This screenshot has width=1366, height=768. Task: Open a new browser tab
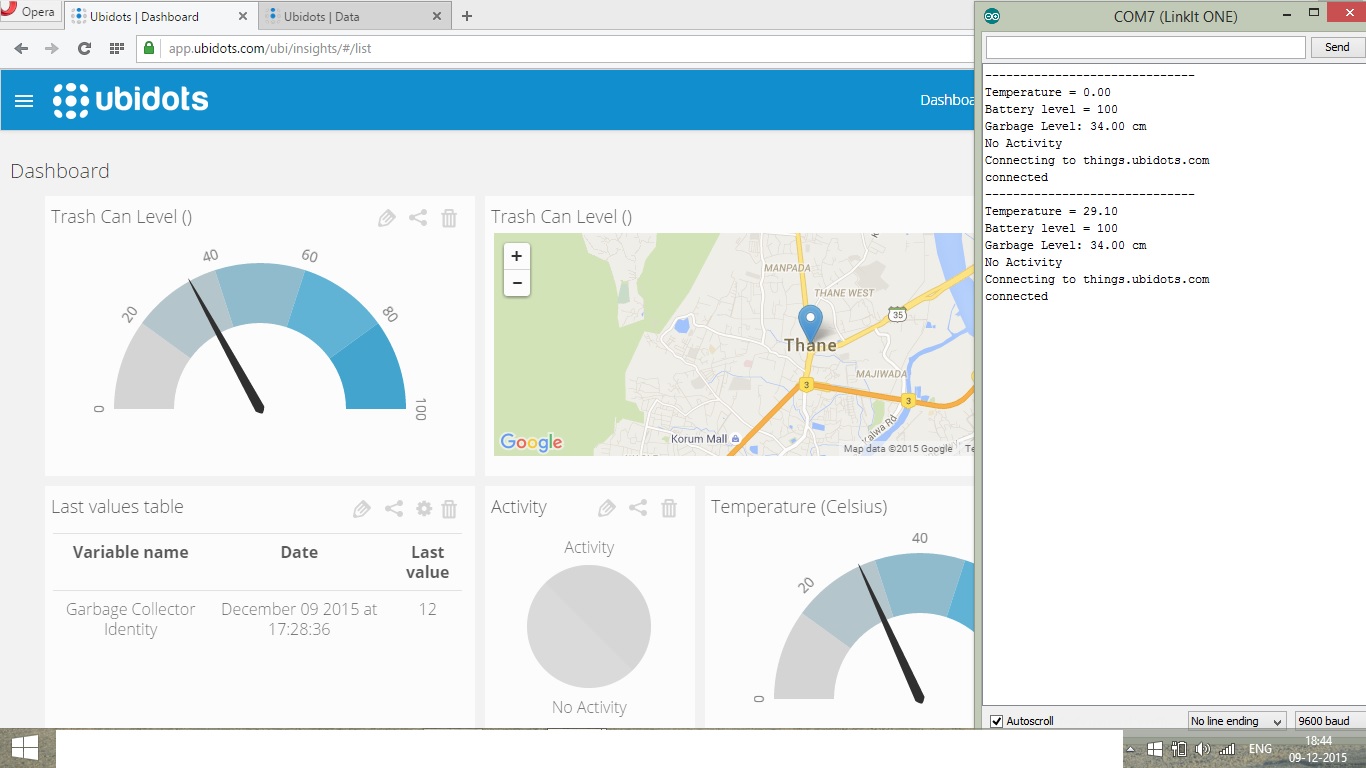(x=467, y=16)
